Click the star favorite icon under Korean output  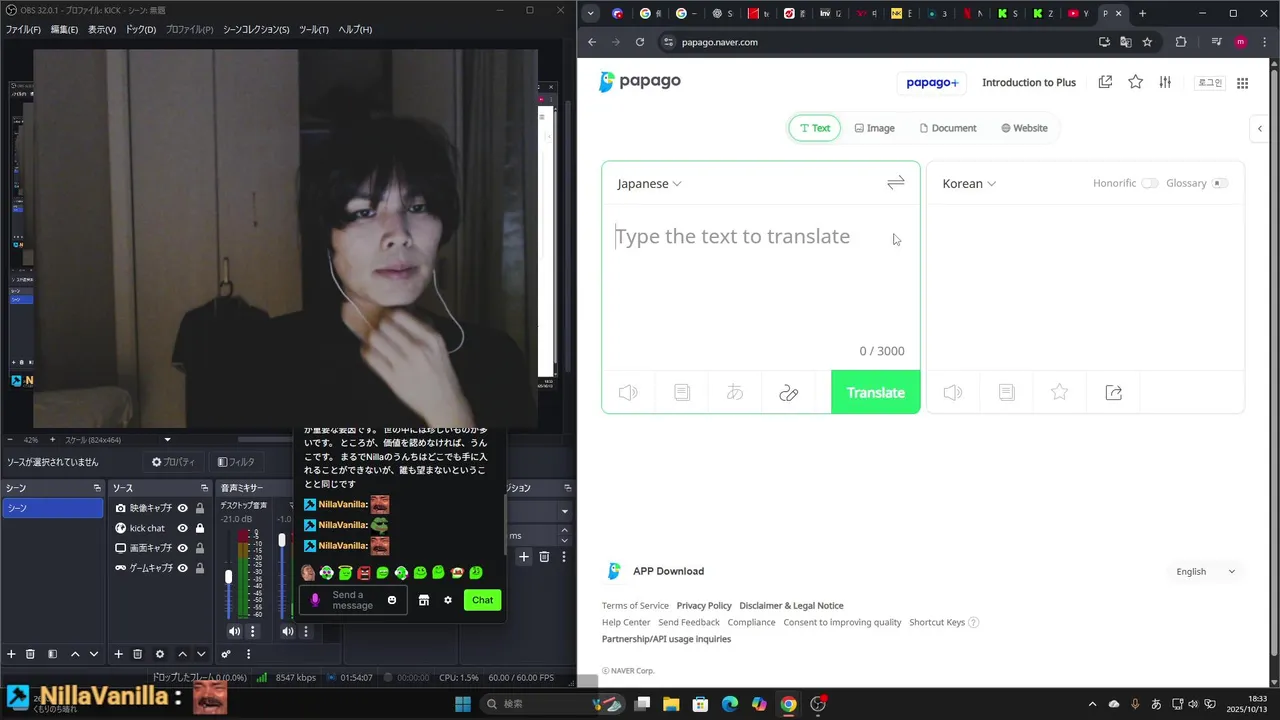[x=1060, y=393]
